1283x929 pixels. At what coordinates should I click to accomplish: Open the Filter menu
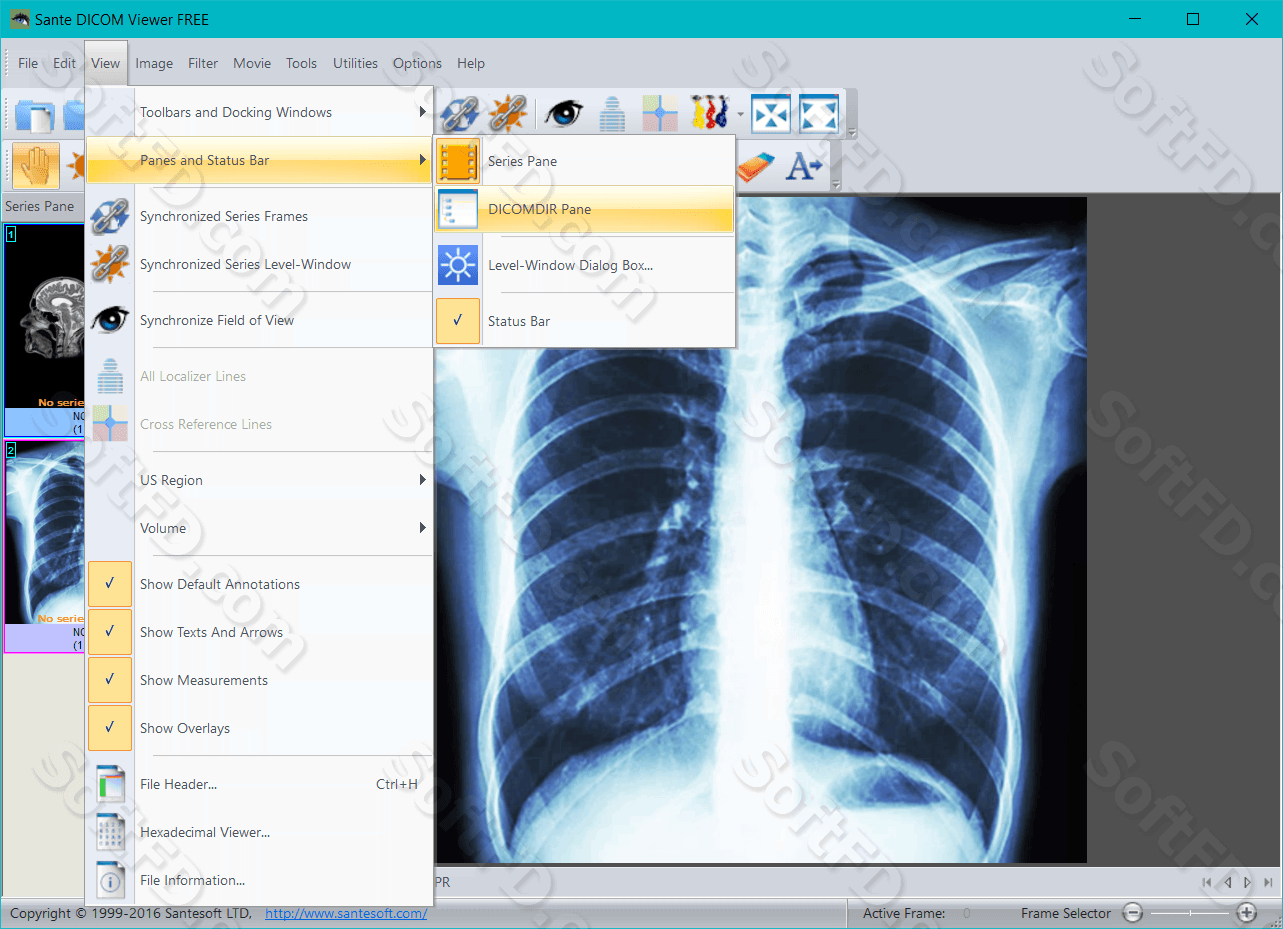(x=203, y=63)
